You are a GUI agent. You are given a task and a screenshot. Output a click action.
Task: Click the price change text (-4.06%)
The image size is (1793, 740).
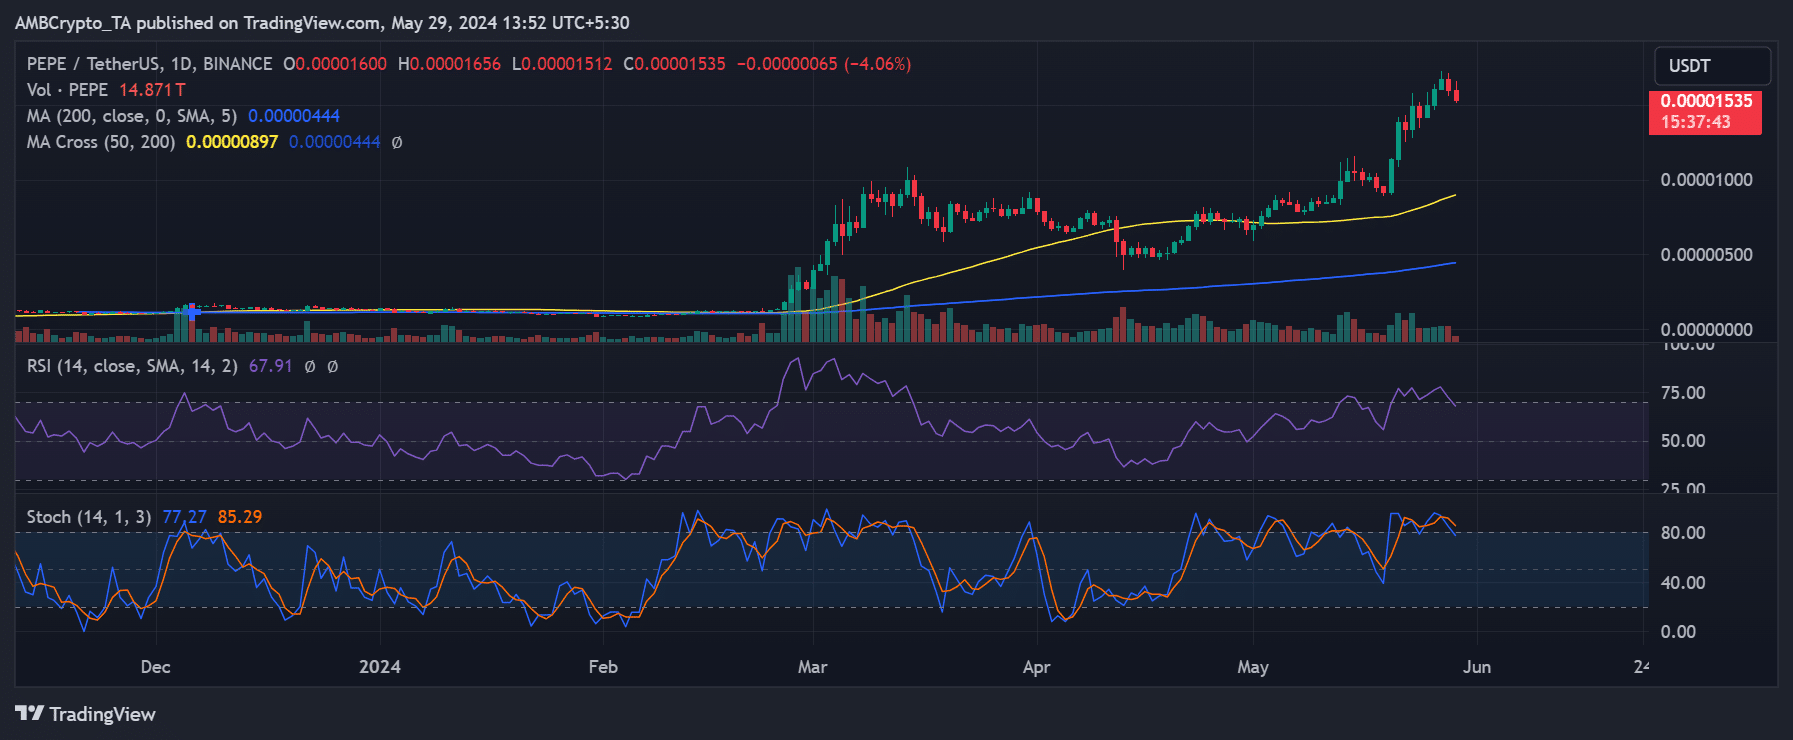point(878,64)
